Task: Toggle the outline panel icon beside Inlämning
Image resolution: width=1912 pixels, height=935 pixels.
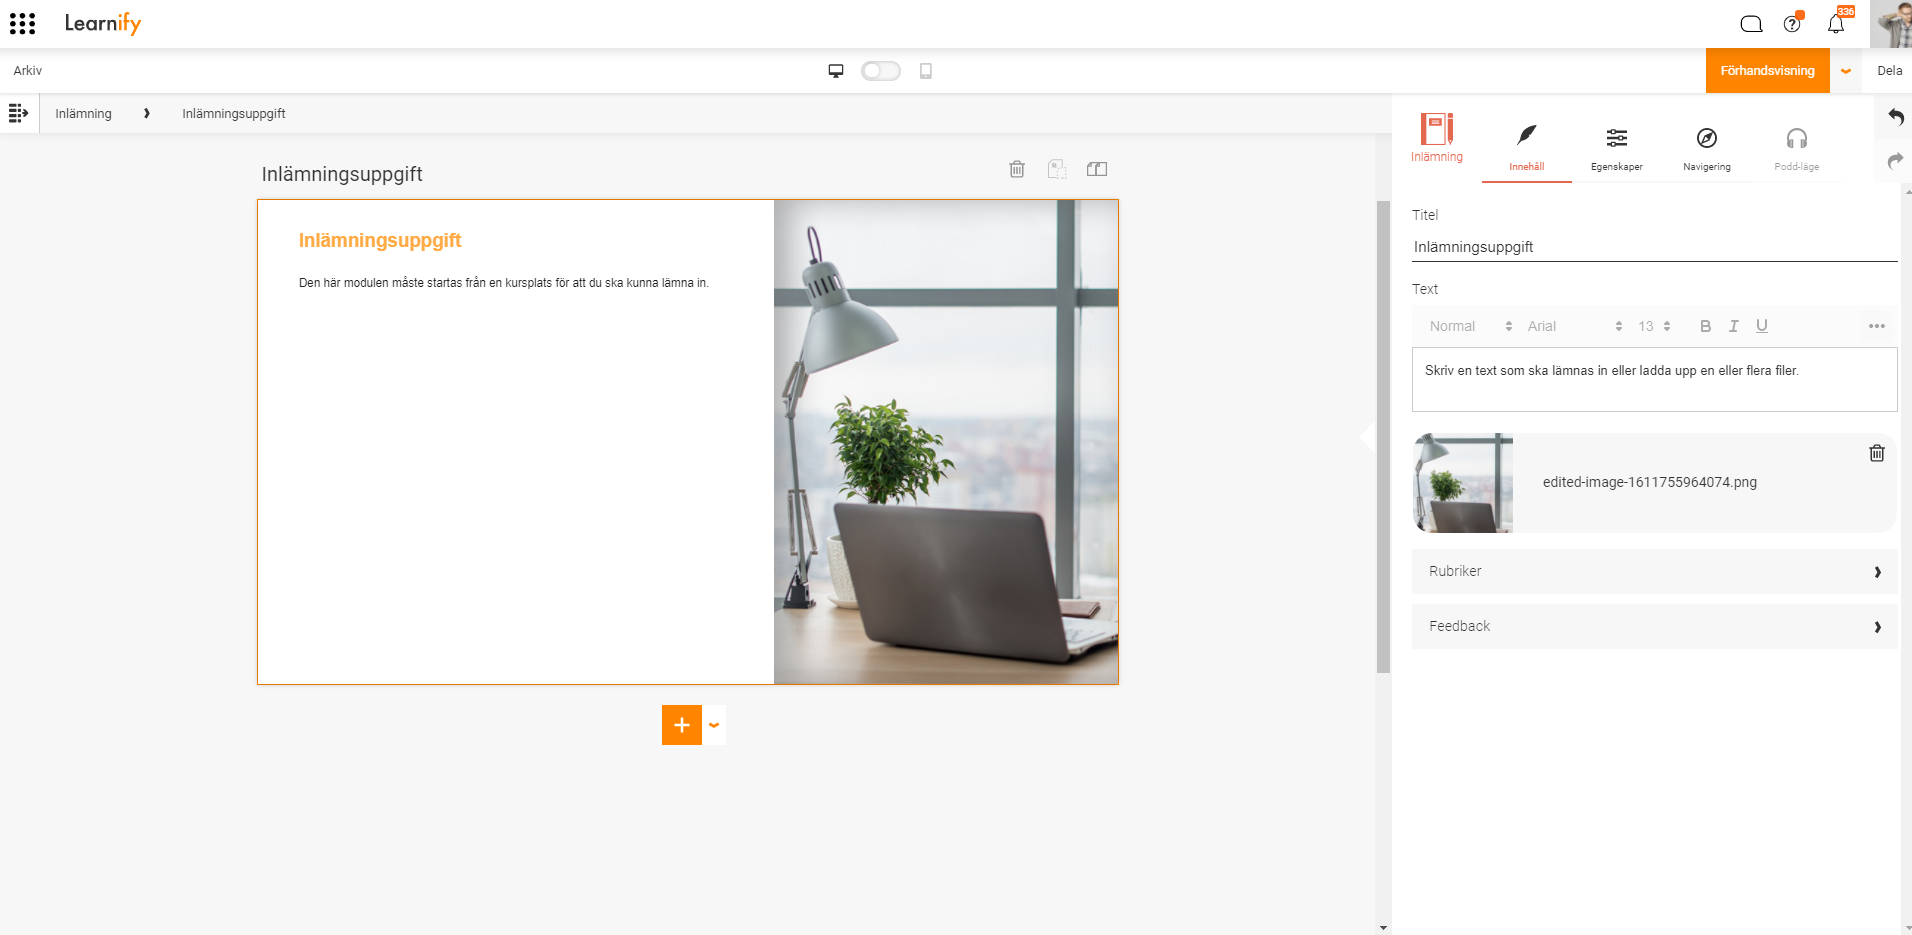Action: tap(18, 113)
